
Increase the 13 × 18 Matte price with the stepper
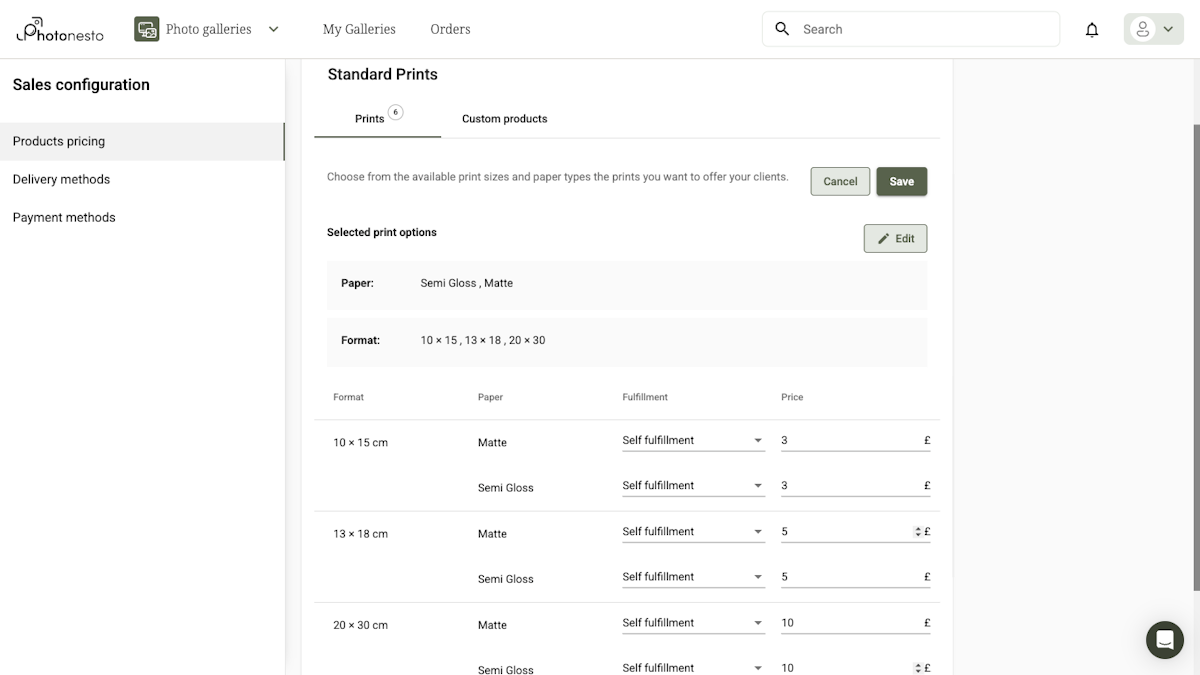(x=917, y=527)
